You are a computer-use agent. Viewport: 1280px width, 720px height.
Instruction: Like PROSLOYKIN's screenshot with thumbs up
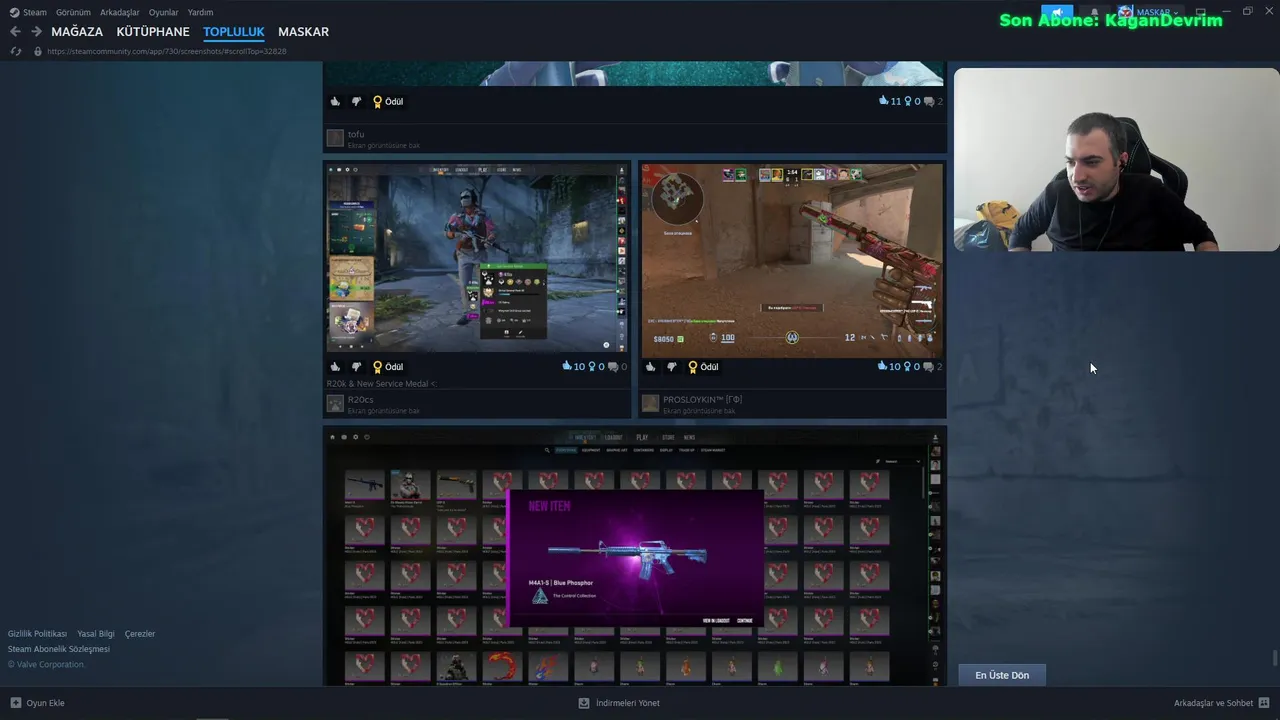[651, 367]
